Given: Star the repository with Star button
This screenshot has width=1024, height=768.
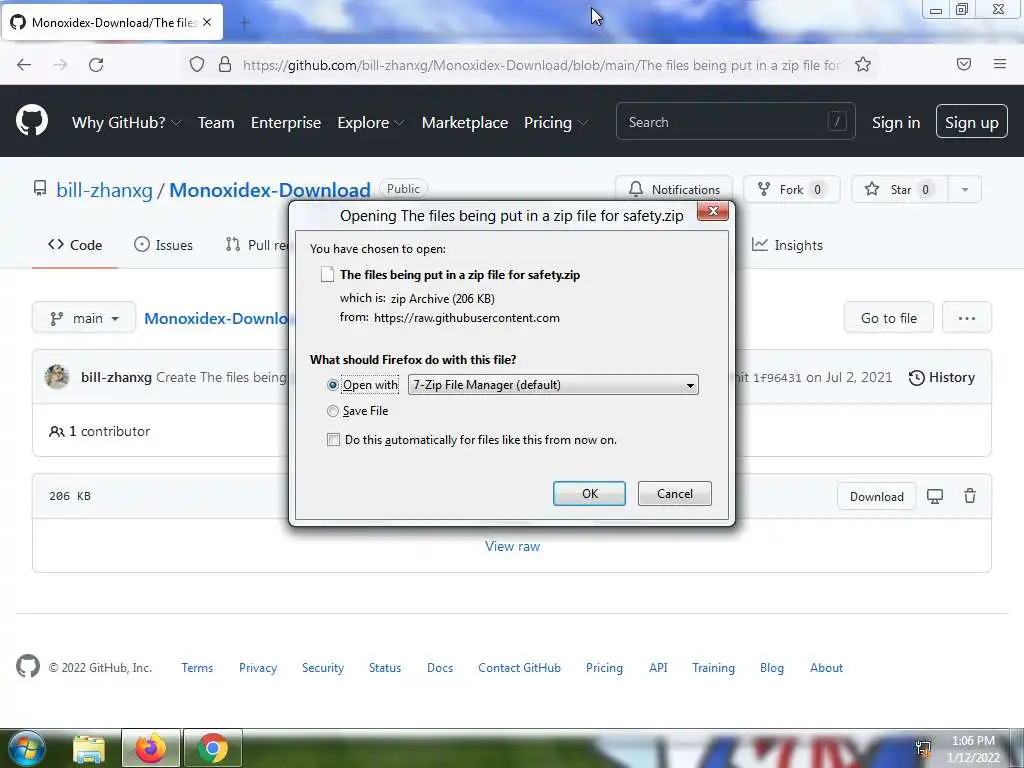Looking at the screenshot, I should pyautogui.click(x=901, y=189).
